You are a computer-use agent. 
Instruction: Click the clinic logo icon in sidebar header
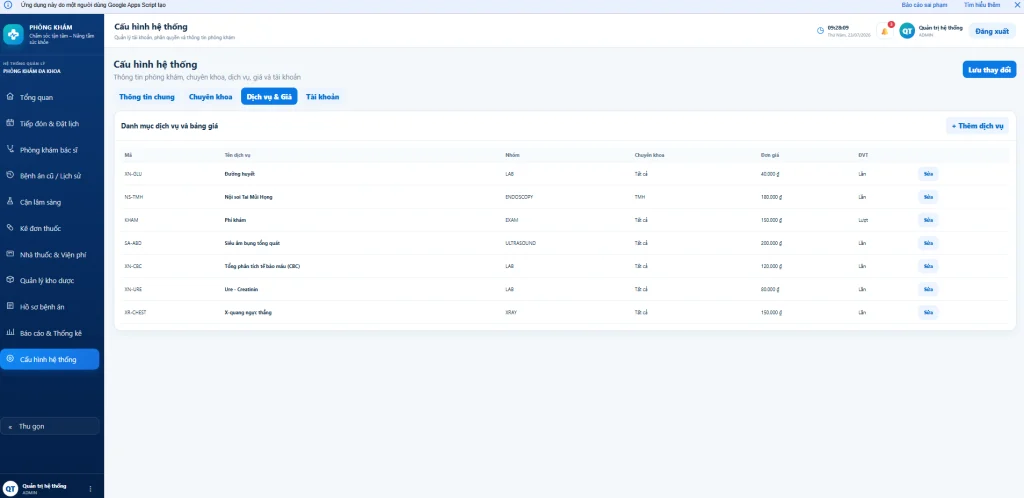point(13,34)
